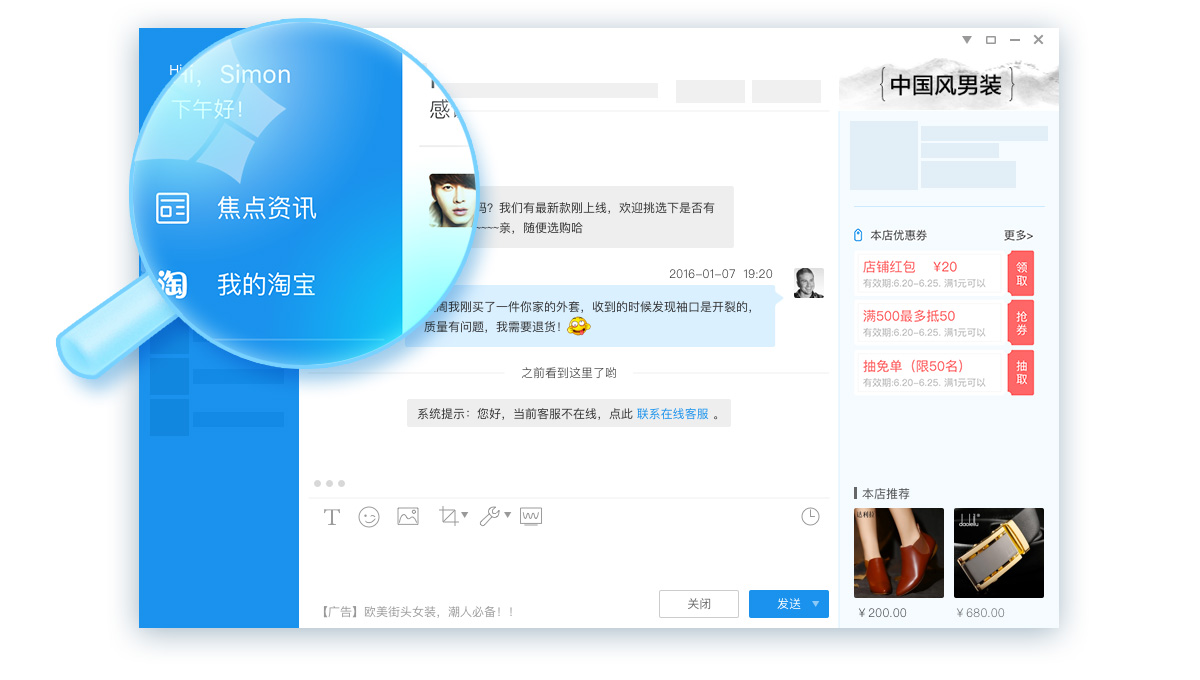Screen dimensions: 1200x680
Task: Select the text formatting tool in chat toolbar
Action: [332, 516]
